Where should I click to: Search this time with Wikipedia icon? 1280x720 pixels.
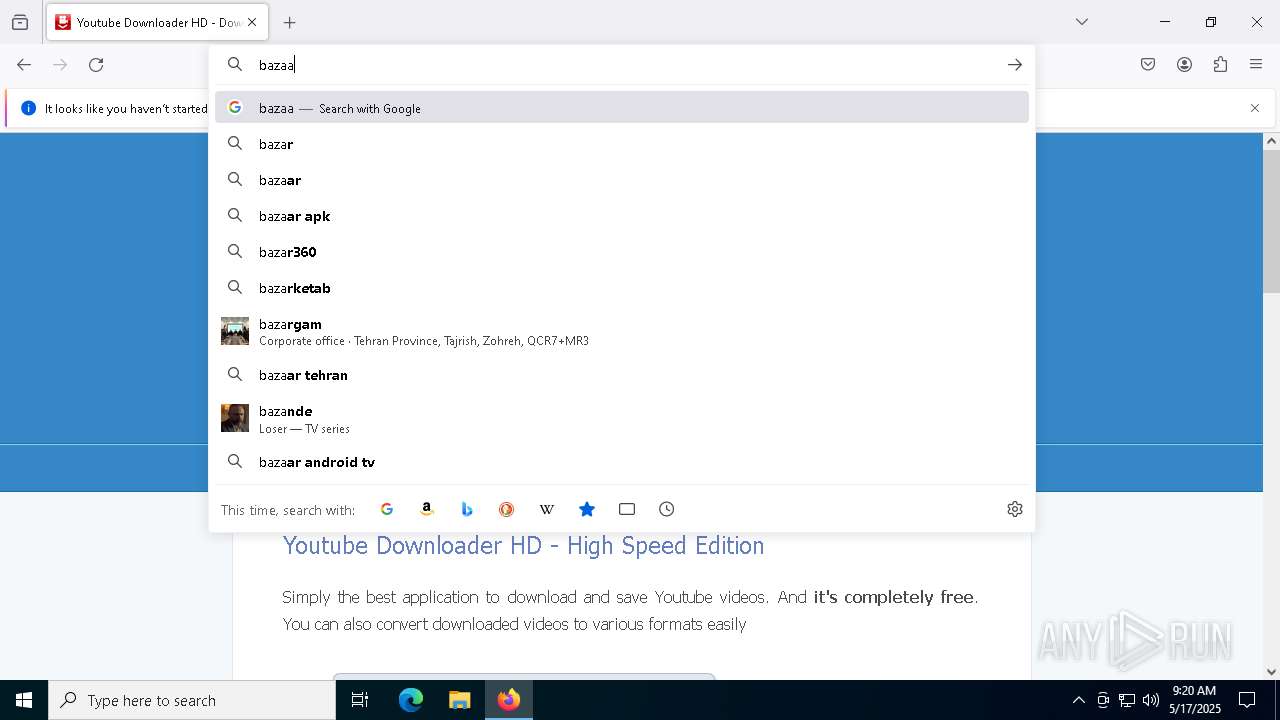547,509
